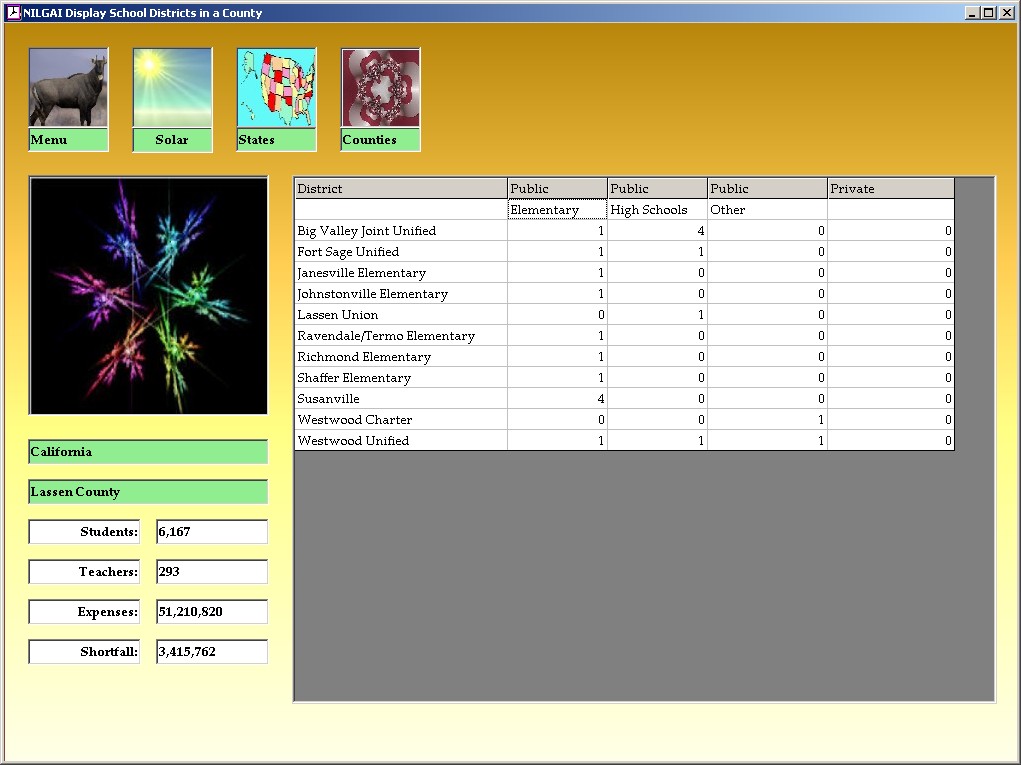The height and width of the screenshot is (765, 1021).
Task: Click the Lassen County name field
Action: pyautogui.click(x=148, y=492)
